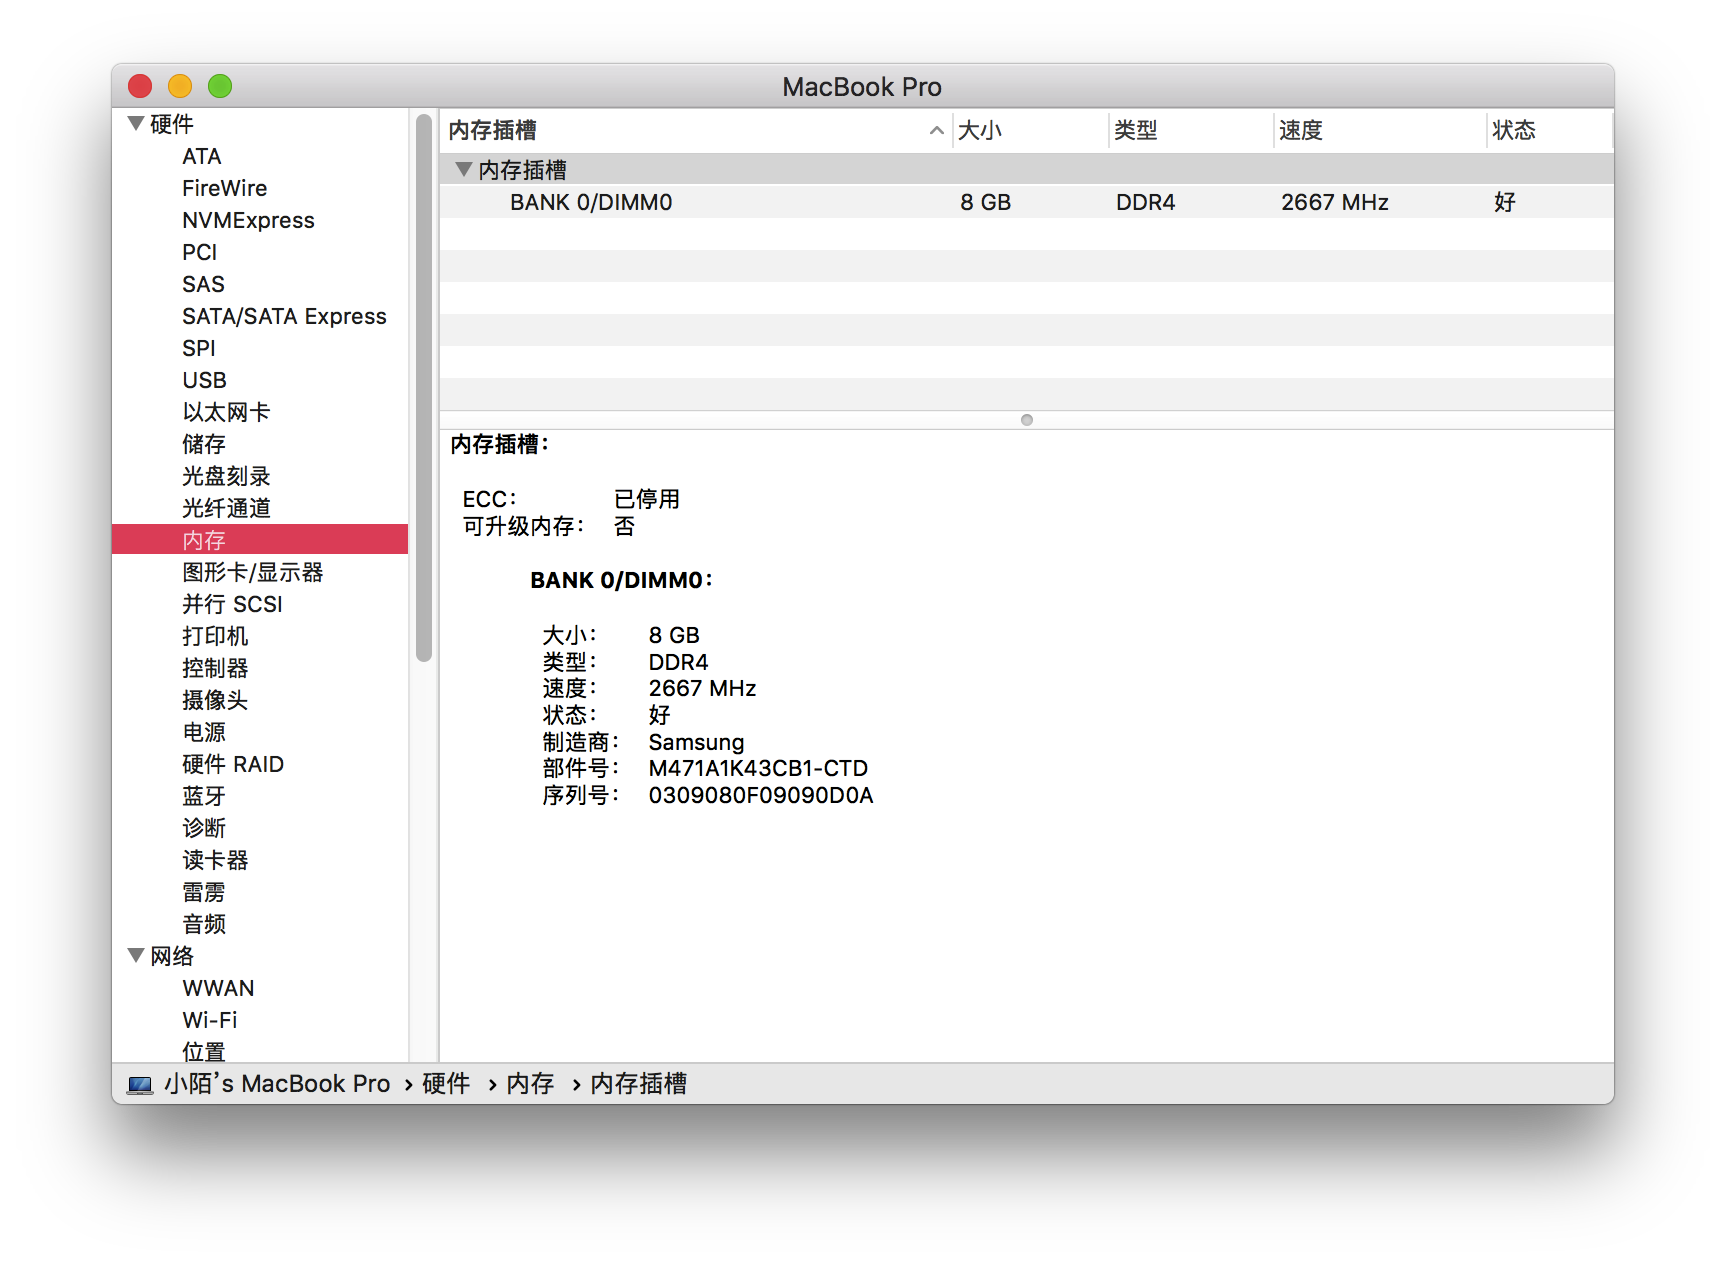Screen dimensions: 1726x1264
Task: Open 以太网卡 section
Action: pyautogui.click(x=226, y=412)
